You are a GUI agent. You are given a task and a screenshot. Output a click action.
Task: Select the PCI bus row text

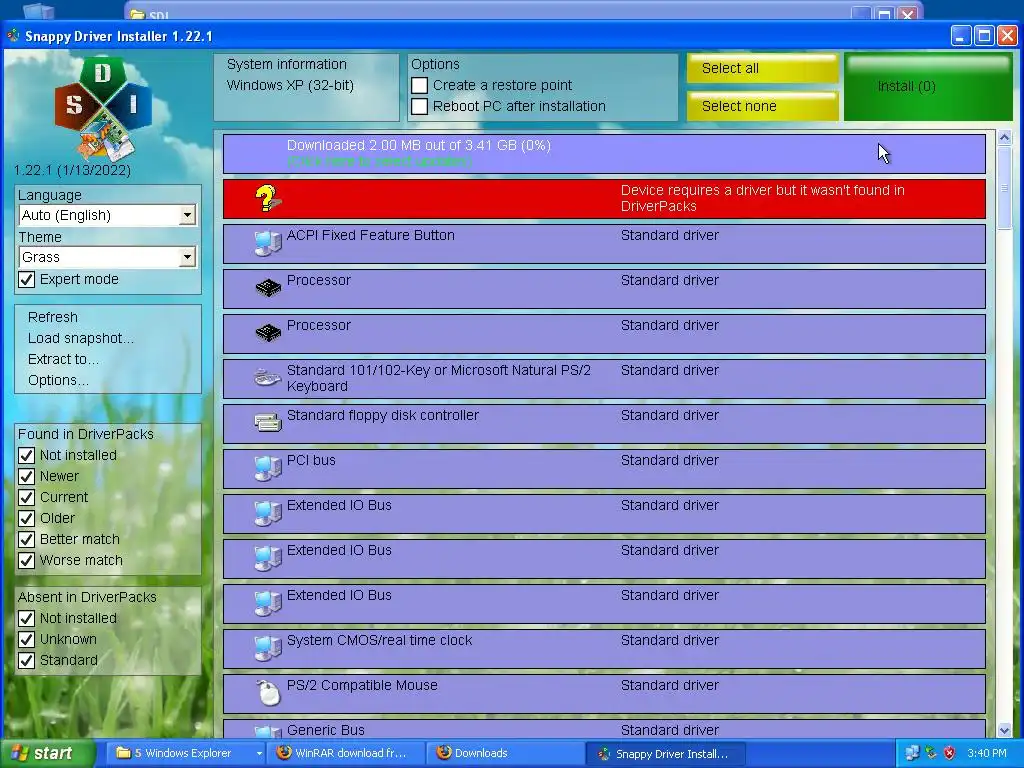pyautogui.click(x=311, y=460)
